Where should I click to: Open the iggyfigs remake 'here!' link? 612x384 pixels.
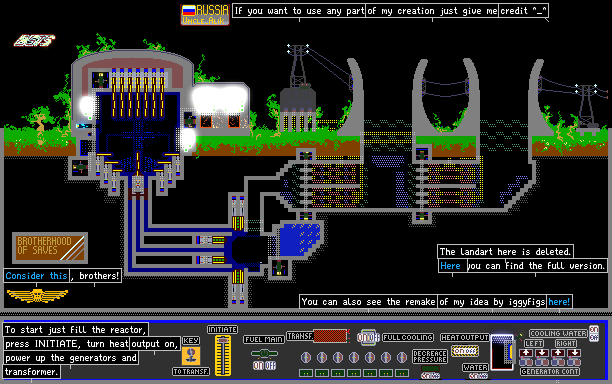tap(559, 302)
